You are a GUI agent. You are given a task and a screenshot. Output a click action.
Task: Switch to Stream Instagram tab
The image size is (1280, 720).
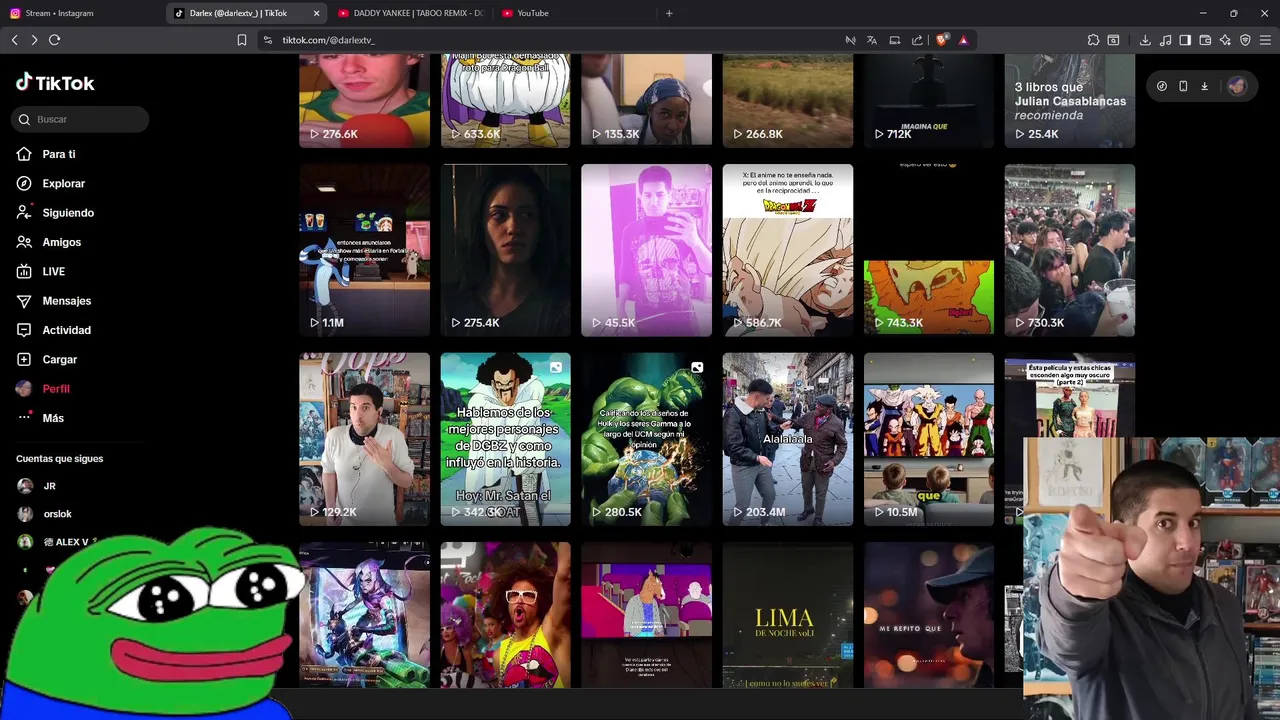click(x=80, y=13)
